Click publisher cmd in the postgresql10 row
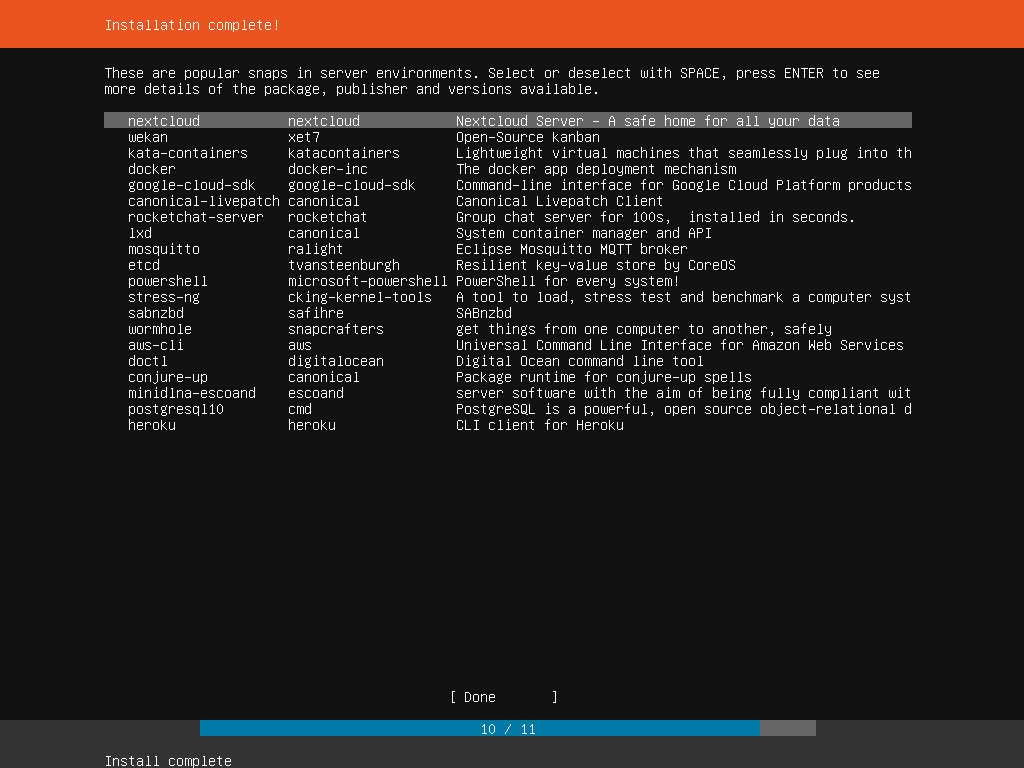This screenshot has width=1024, height=768. pos(300,409)
